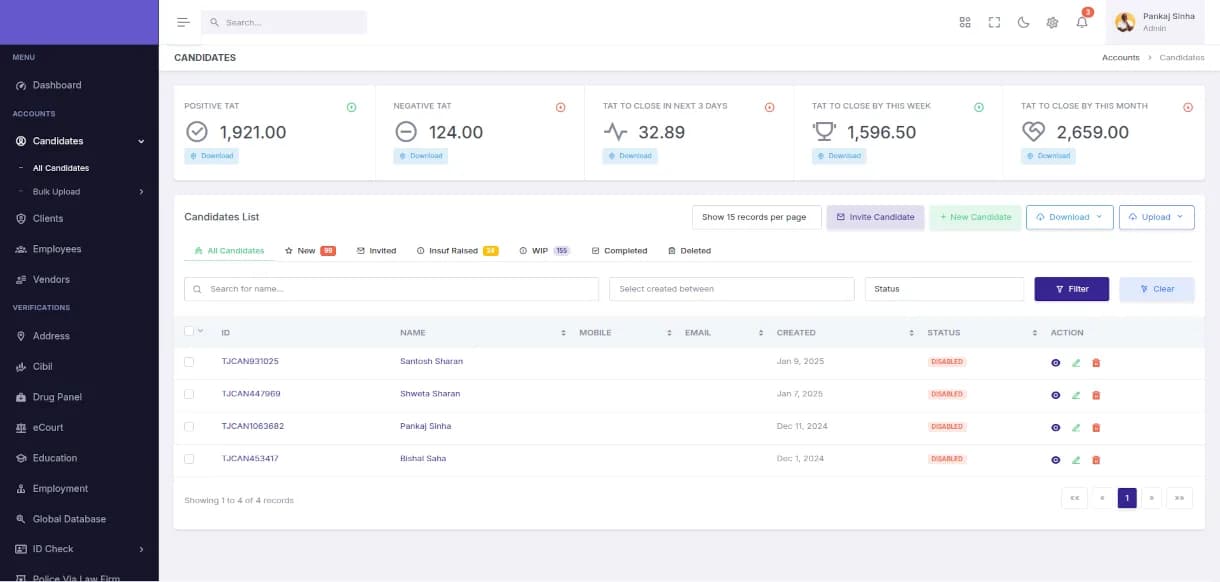Download TAT to close by this week
1220x582 pixels.
[840, 156]
